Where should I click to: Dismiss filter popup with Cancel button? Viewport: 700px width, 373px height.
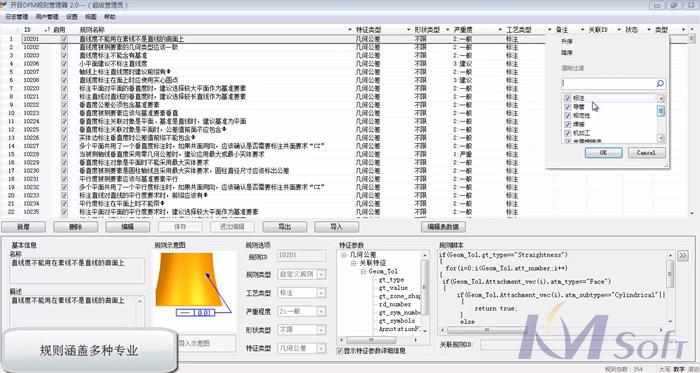pos(646,153)
